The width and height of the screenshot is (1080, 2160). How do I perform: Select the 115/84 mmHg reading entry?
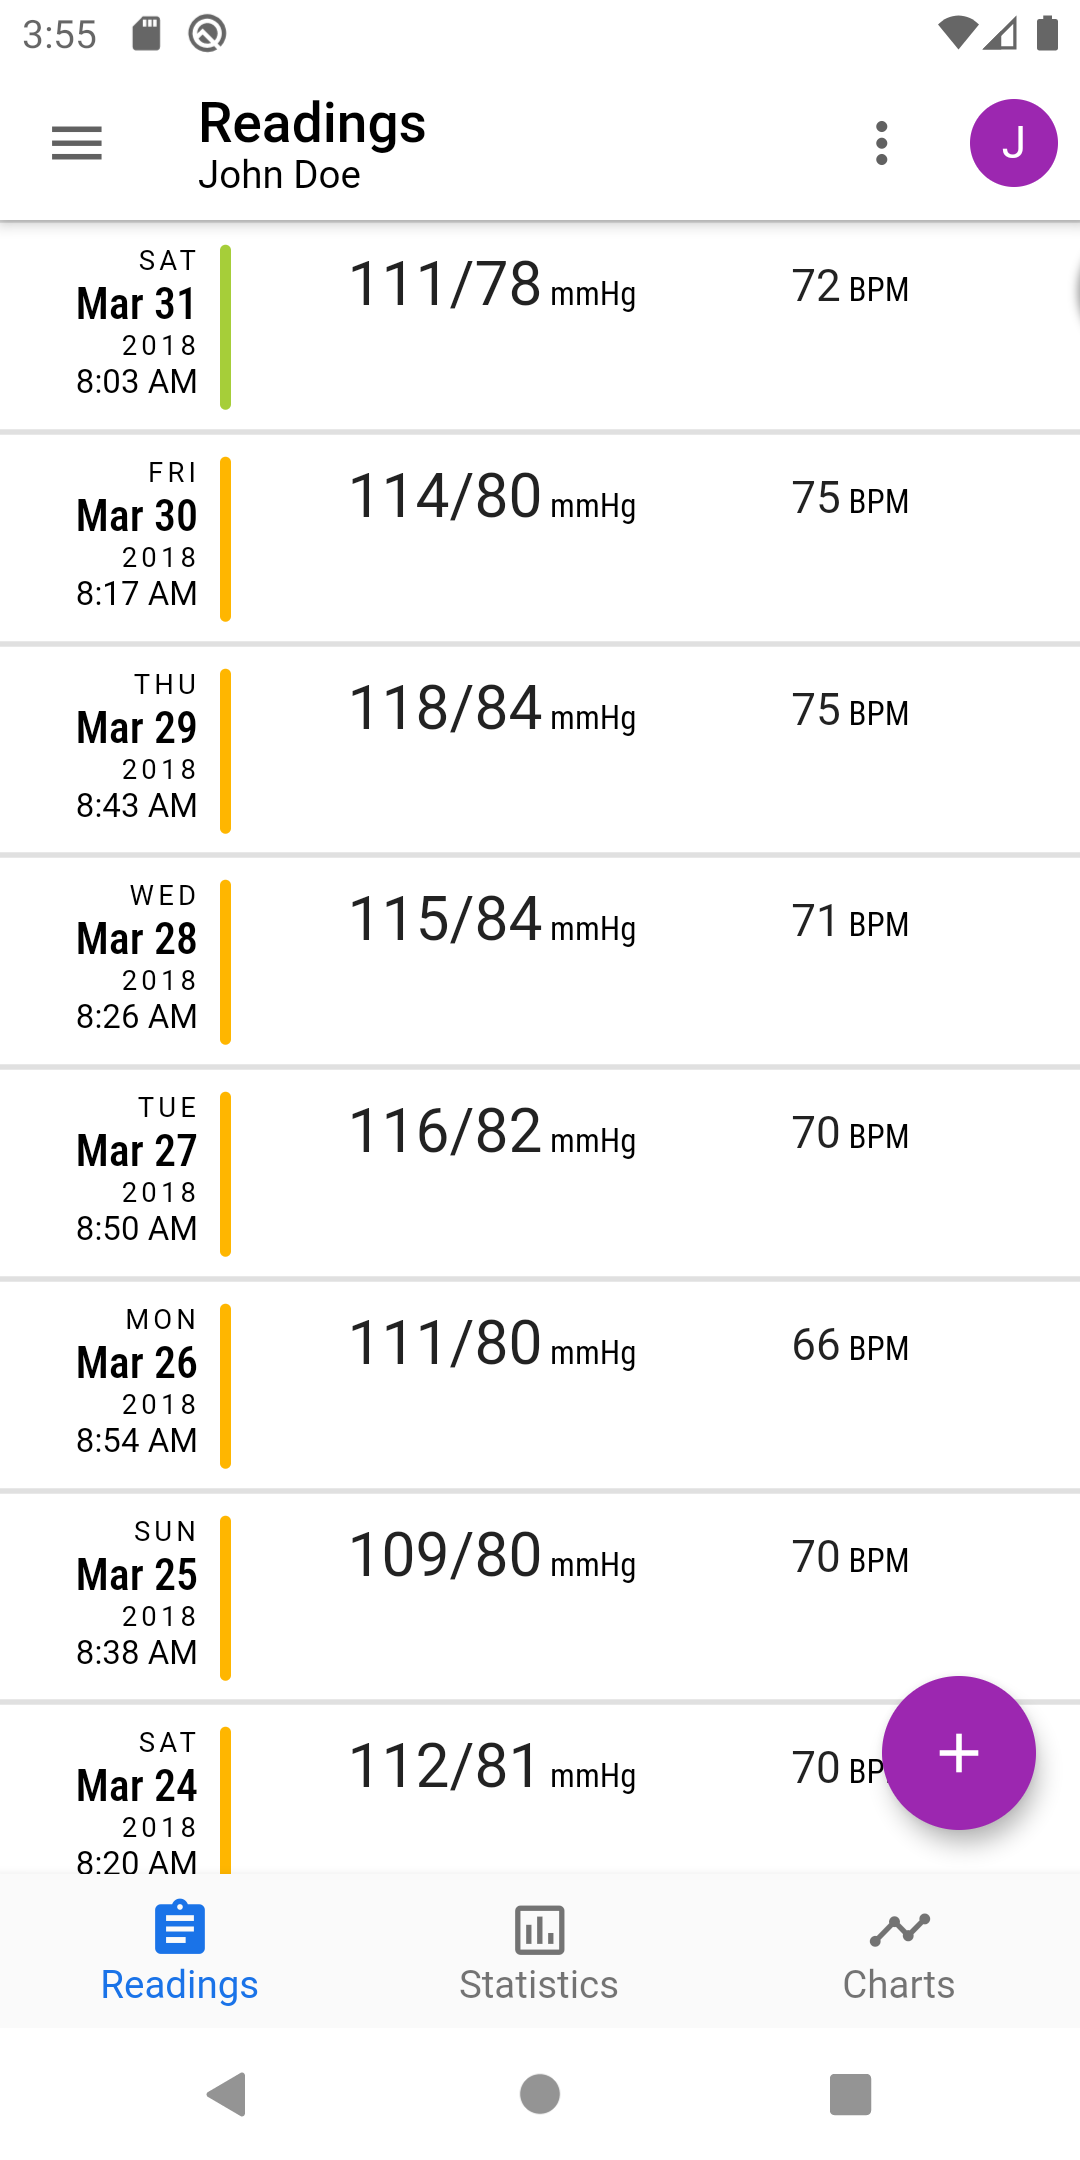point(540,961)
